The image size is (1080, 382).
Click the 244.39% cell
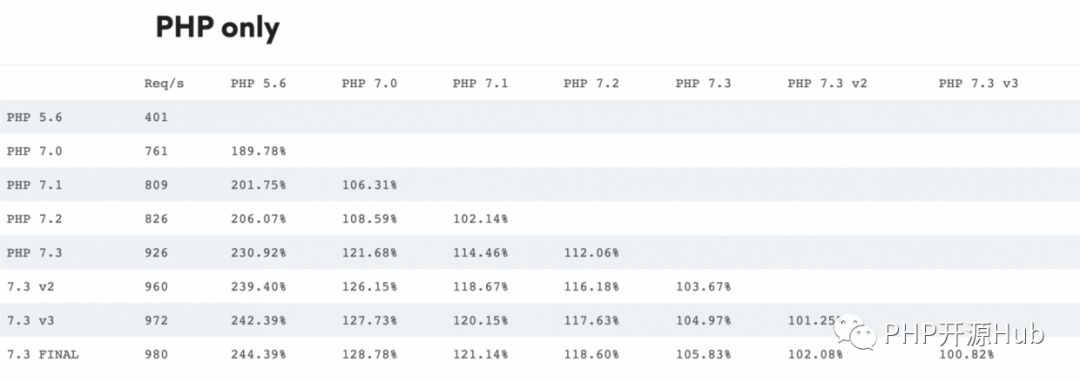pyautogui.click(x=258, y=354)
